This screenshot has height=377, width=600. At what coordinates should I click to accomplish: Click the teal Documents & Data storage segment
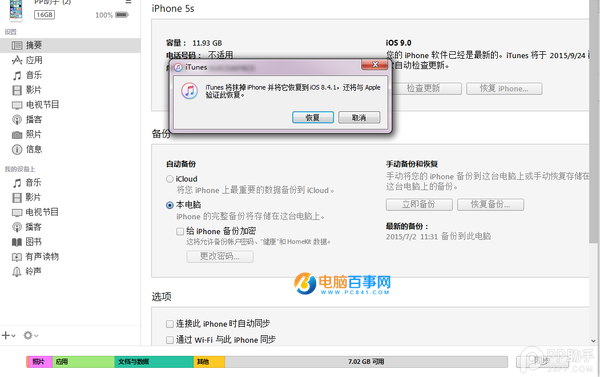(154, 362)
